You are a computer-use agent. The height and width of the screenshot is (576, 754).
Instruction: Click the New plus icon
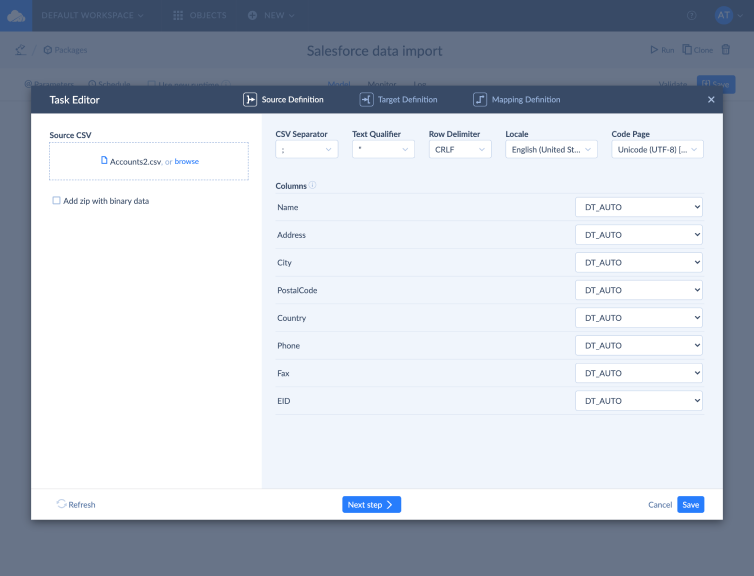(x=252, y=15)
